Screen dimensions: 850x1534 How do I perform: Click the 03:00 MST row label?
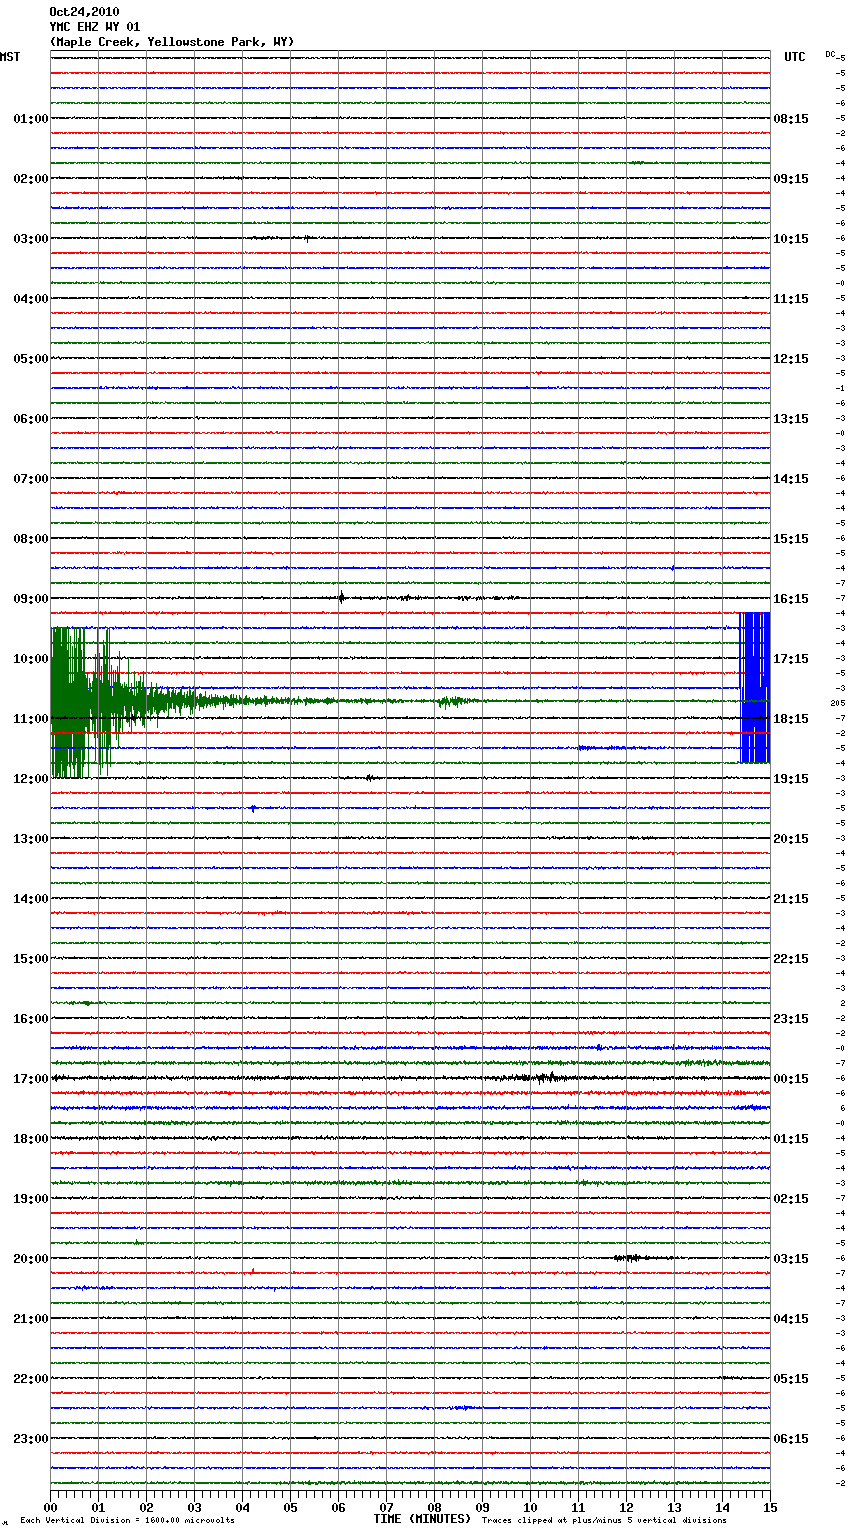coord(30,239)
